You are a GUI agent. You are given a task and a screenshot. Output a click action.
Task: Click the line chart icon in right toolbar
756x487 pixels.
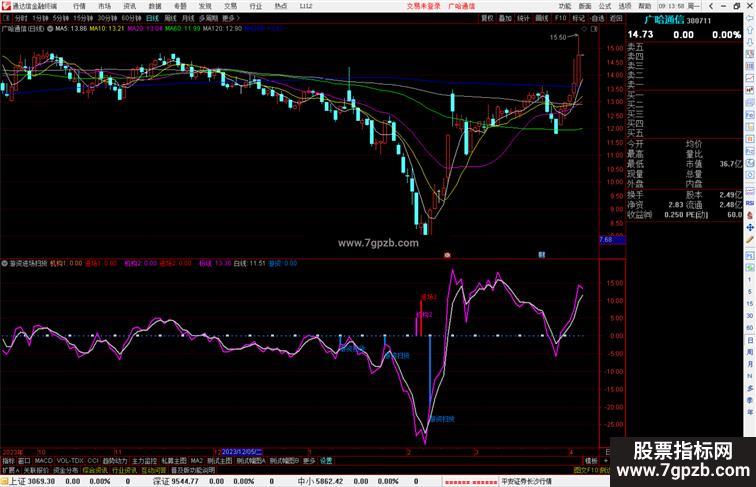(750, 78)
